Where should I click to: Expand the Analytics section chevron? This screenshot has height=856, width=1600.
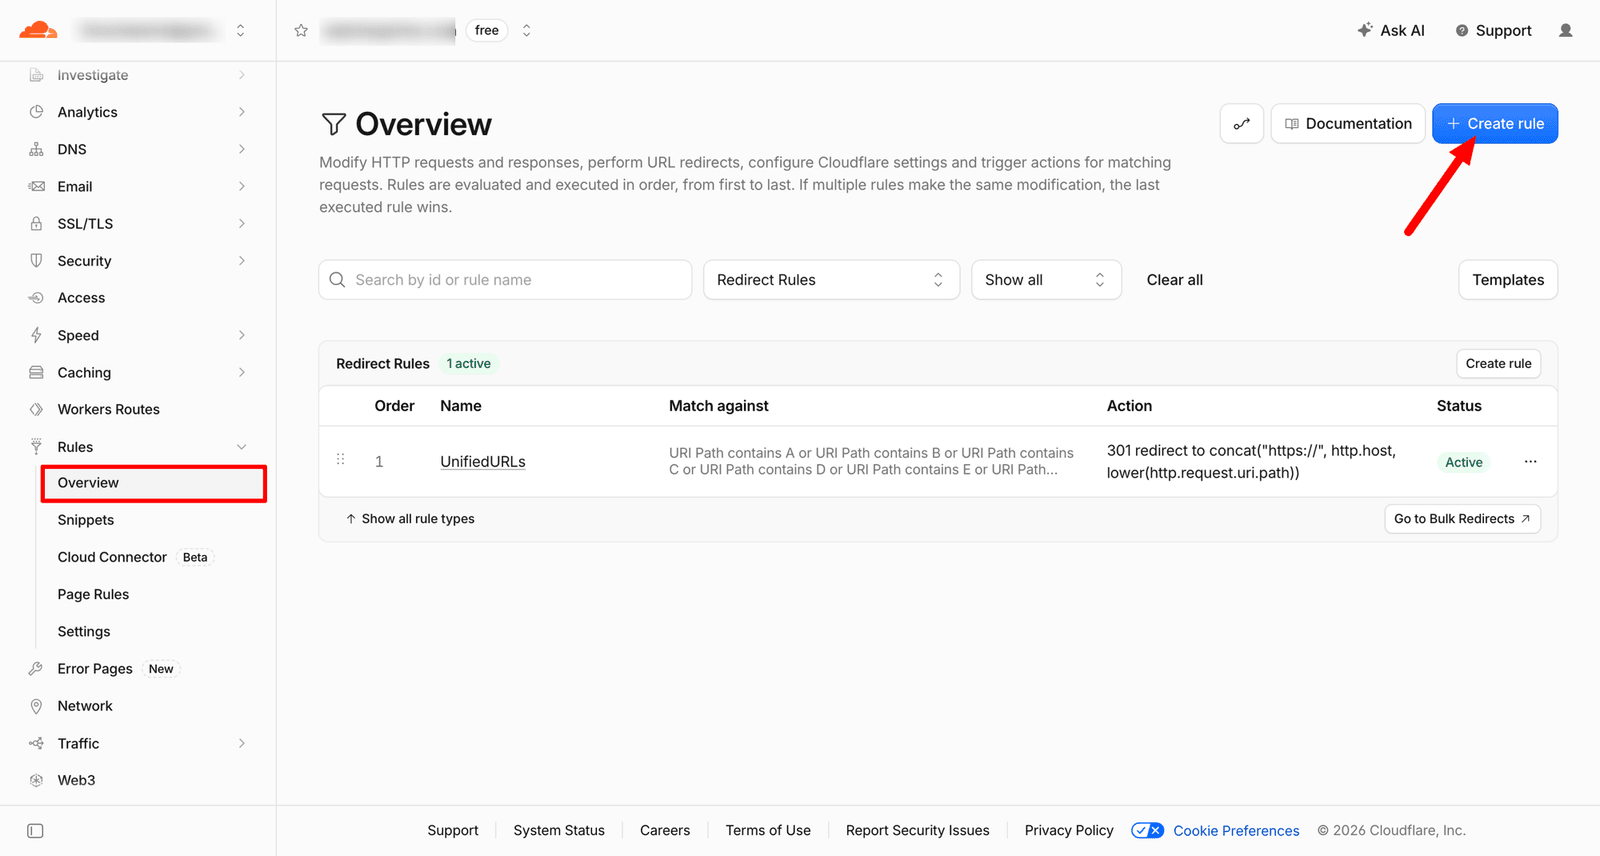(241, 112)
